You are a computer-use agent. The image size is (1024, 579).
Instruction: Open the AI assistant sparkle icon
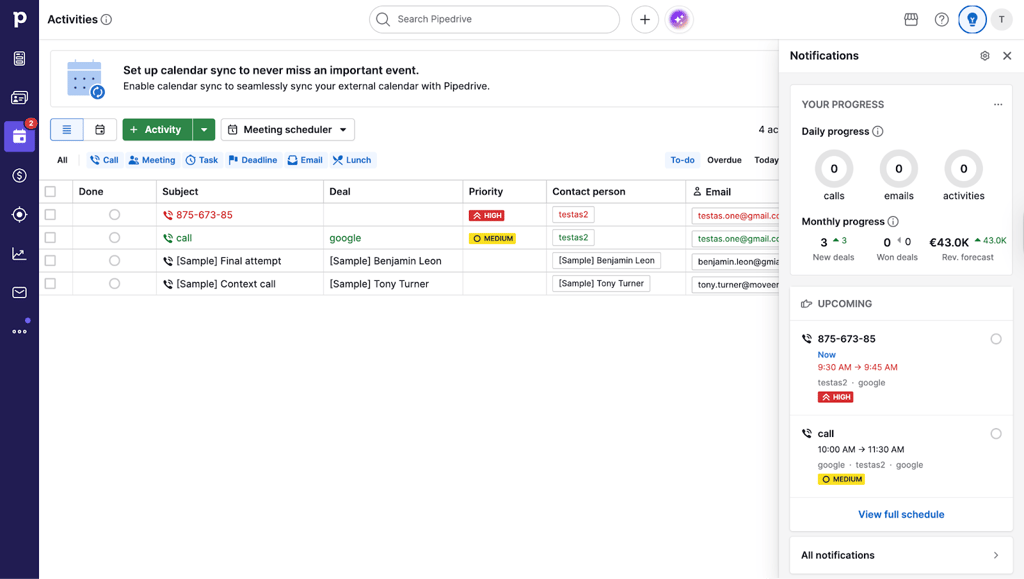pyautogui.click(x=679, y=20)
